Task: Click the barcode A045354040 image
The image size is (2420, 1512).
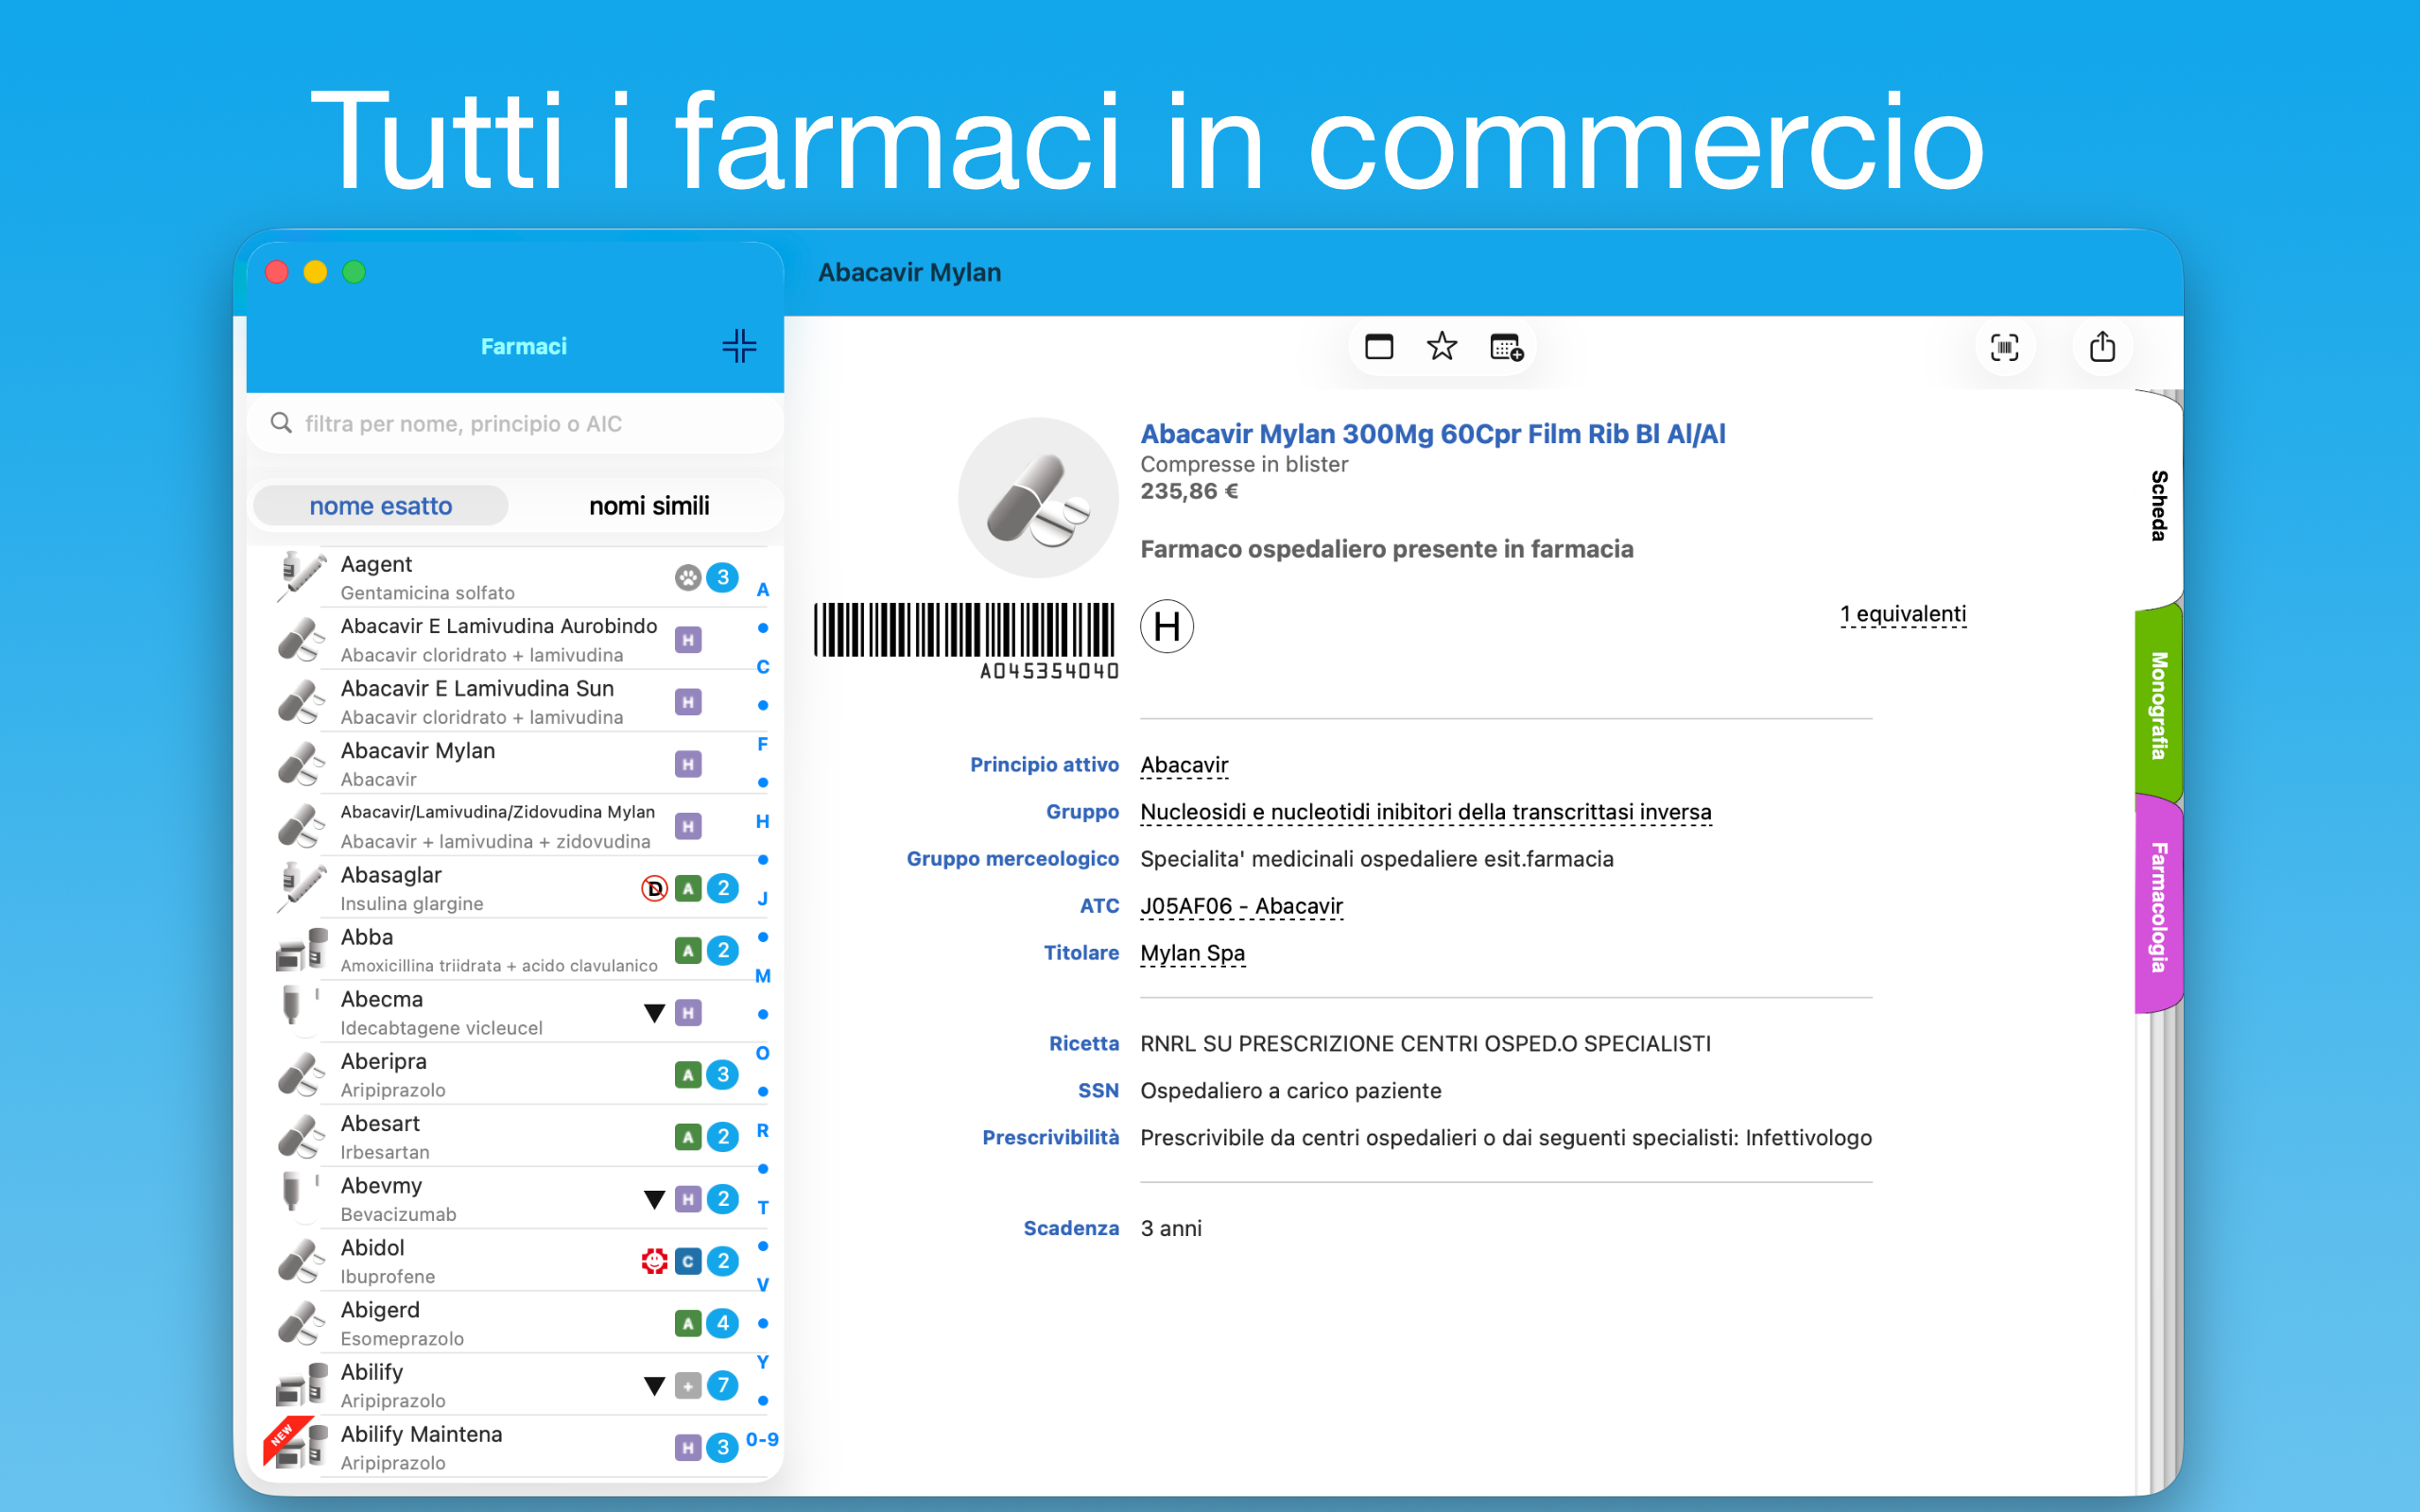Action: tap(965, 640)
